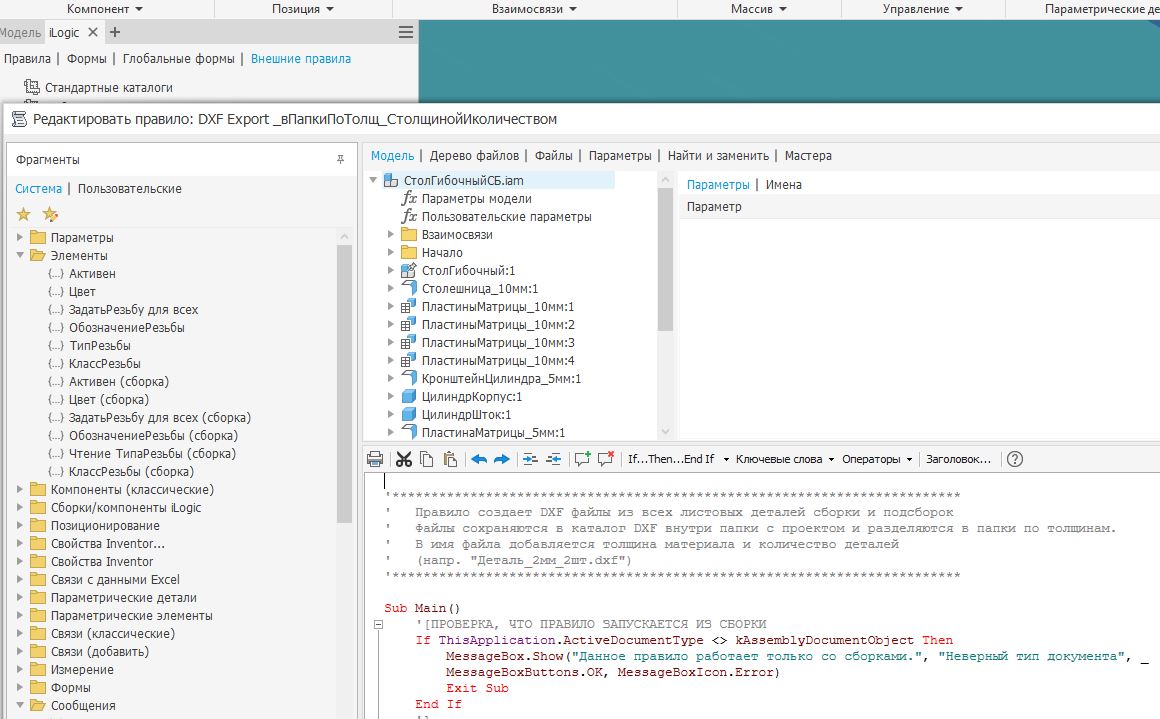This screenshot has width=1160, height=719.
Task: Switch to the Дерево файлов tab
Action: (x=474, y=156)
